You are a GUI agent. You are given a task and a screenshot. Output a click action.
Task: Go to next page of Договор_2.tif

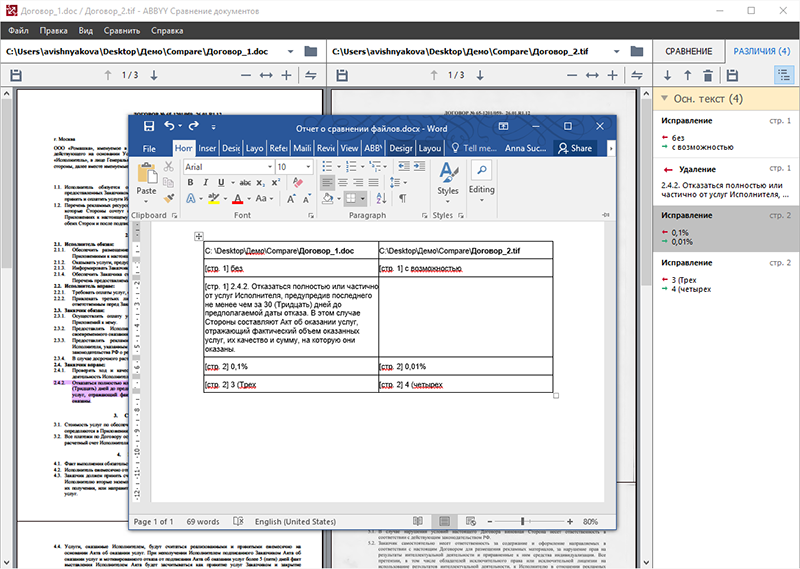(480, 76)
